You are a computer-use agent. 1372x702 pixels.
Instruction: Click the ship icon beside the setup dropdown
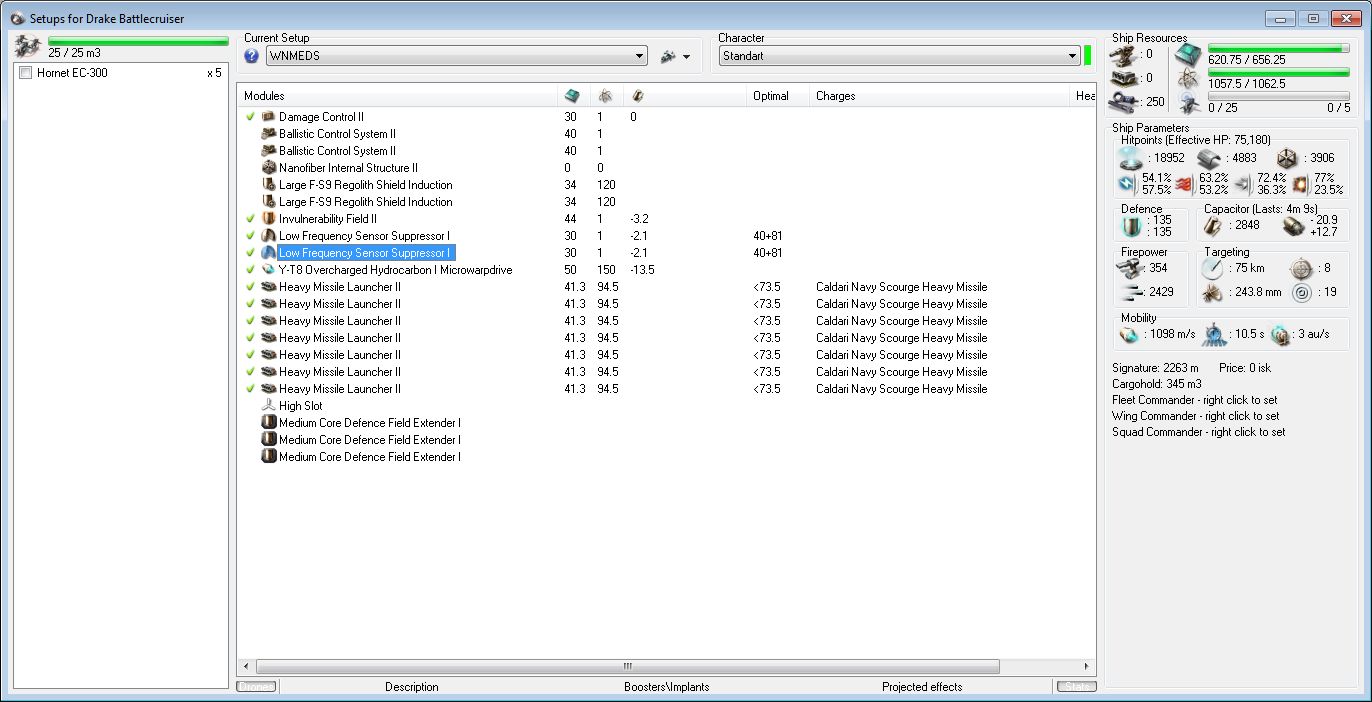(x=668, y=57)
